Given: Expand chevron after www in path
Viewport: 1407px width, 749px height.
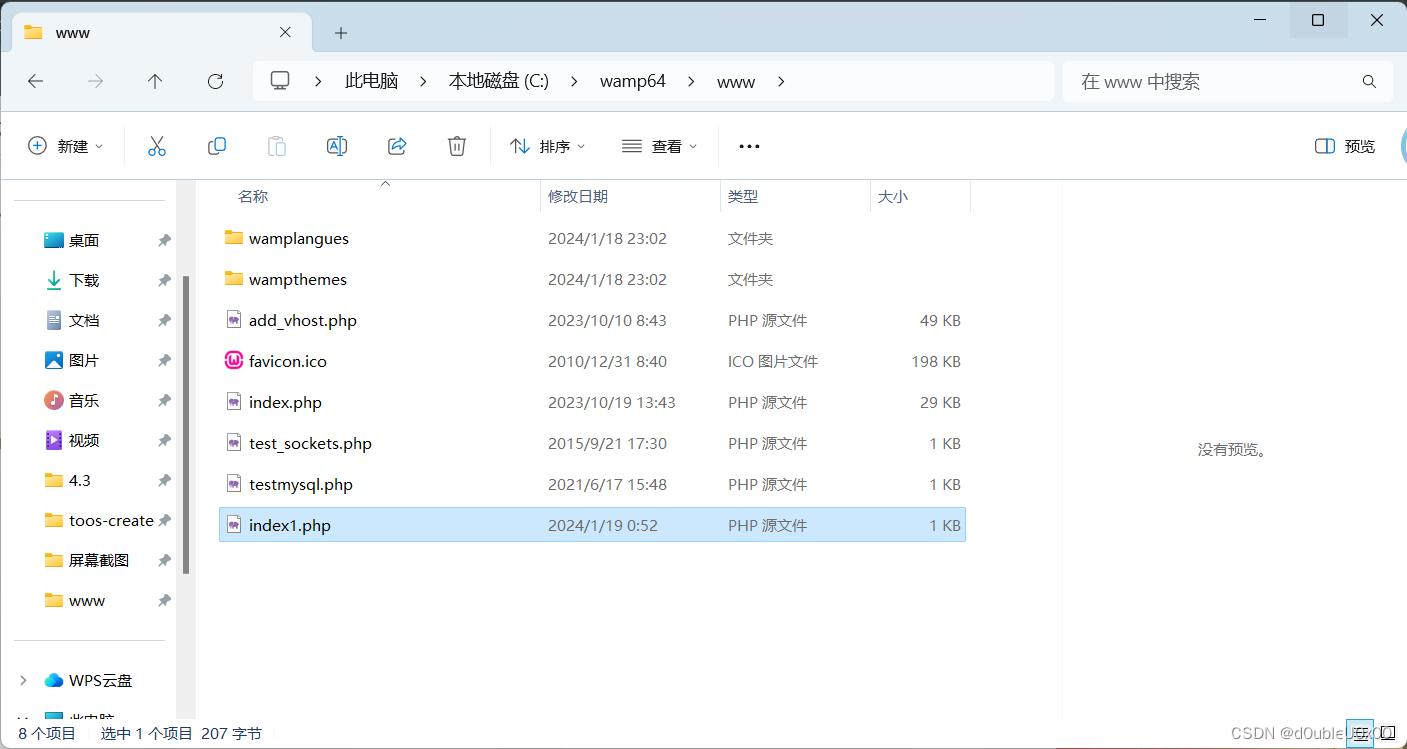Looking at the screenshot, I should click(x=781, y=82).
